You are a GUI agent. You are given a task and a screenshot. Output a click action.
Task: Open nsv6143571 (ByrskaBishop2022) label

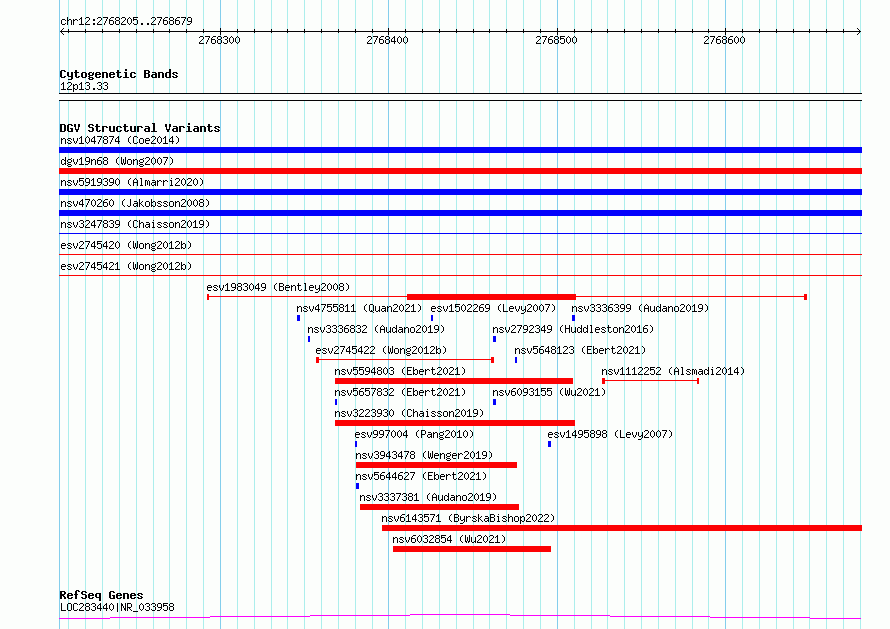tap(468, 518)
